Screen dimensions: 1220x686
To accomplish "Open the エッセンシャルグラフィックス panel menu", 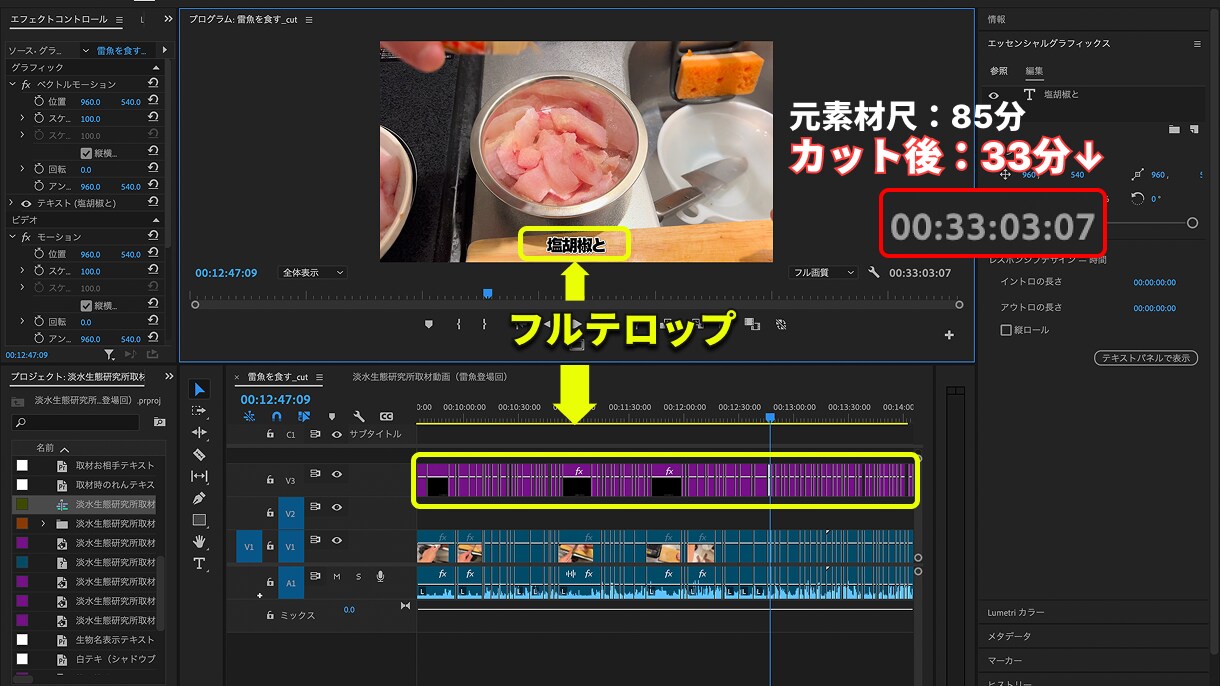I will [x=1197, y=44].
